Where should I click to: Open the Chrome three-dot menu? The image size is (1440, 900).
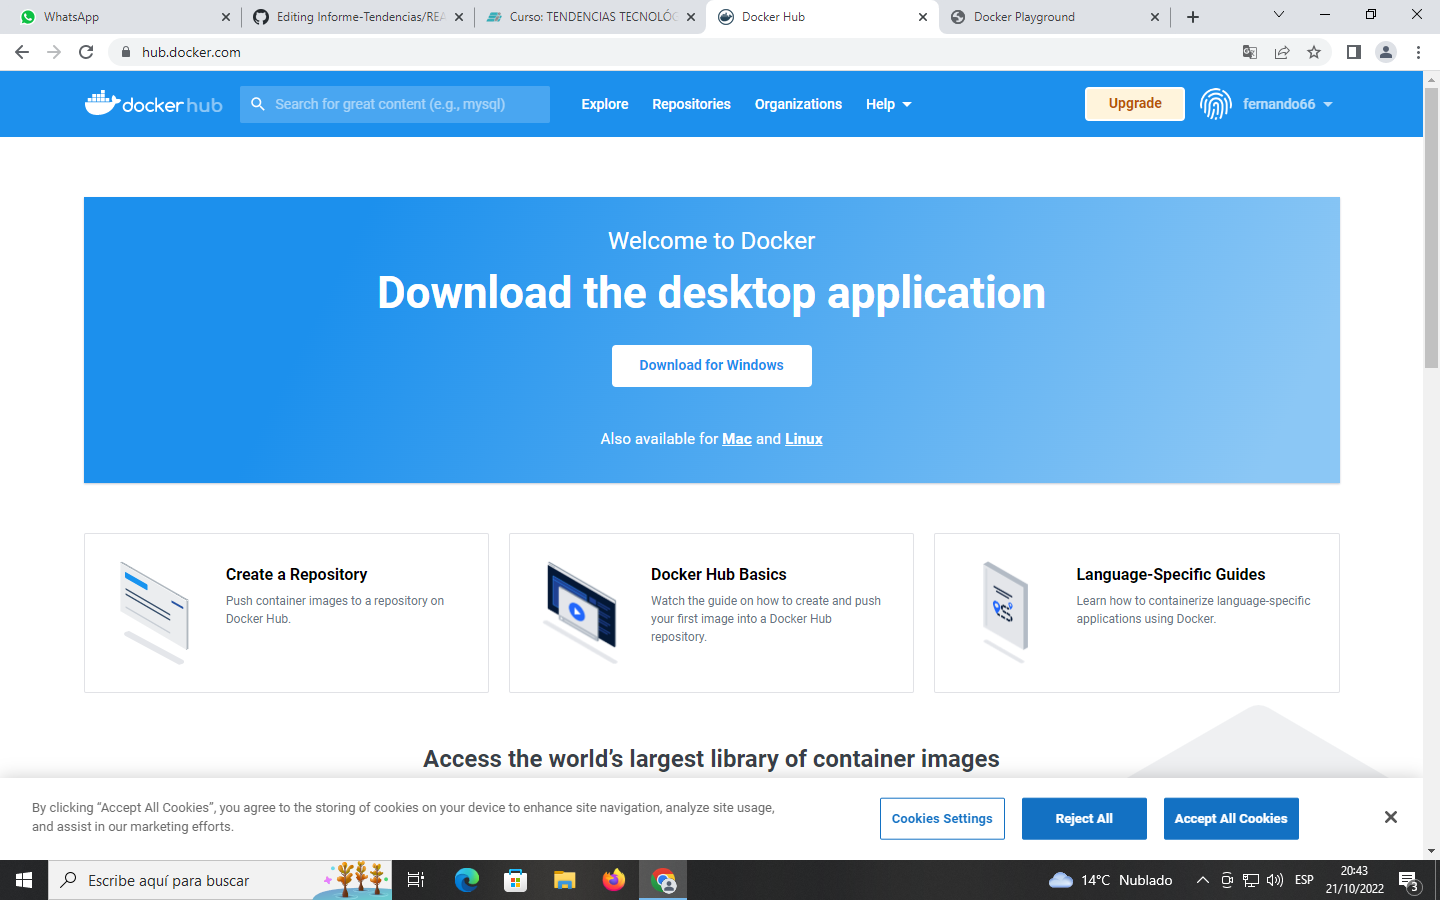tap(1419, 51)
